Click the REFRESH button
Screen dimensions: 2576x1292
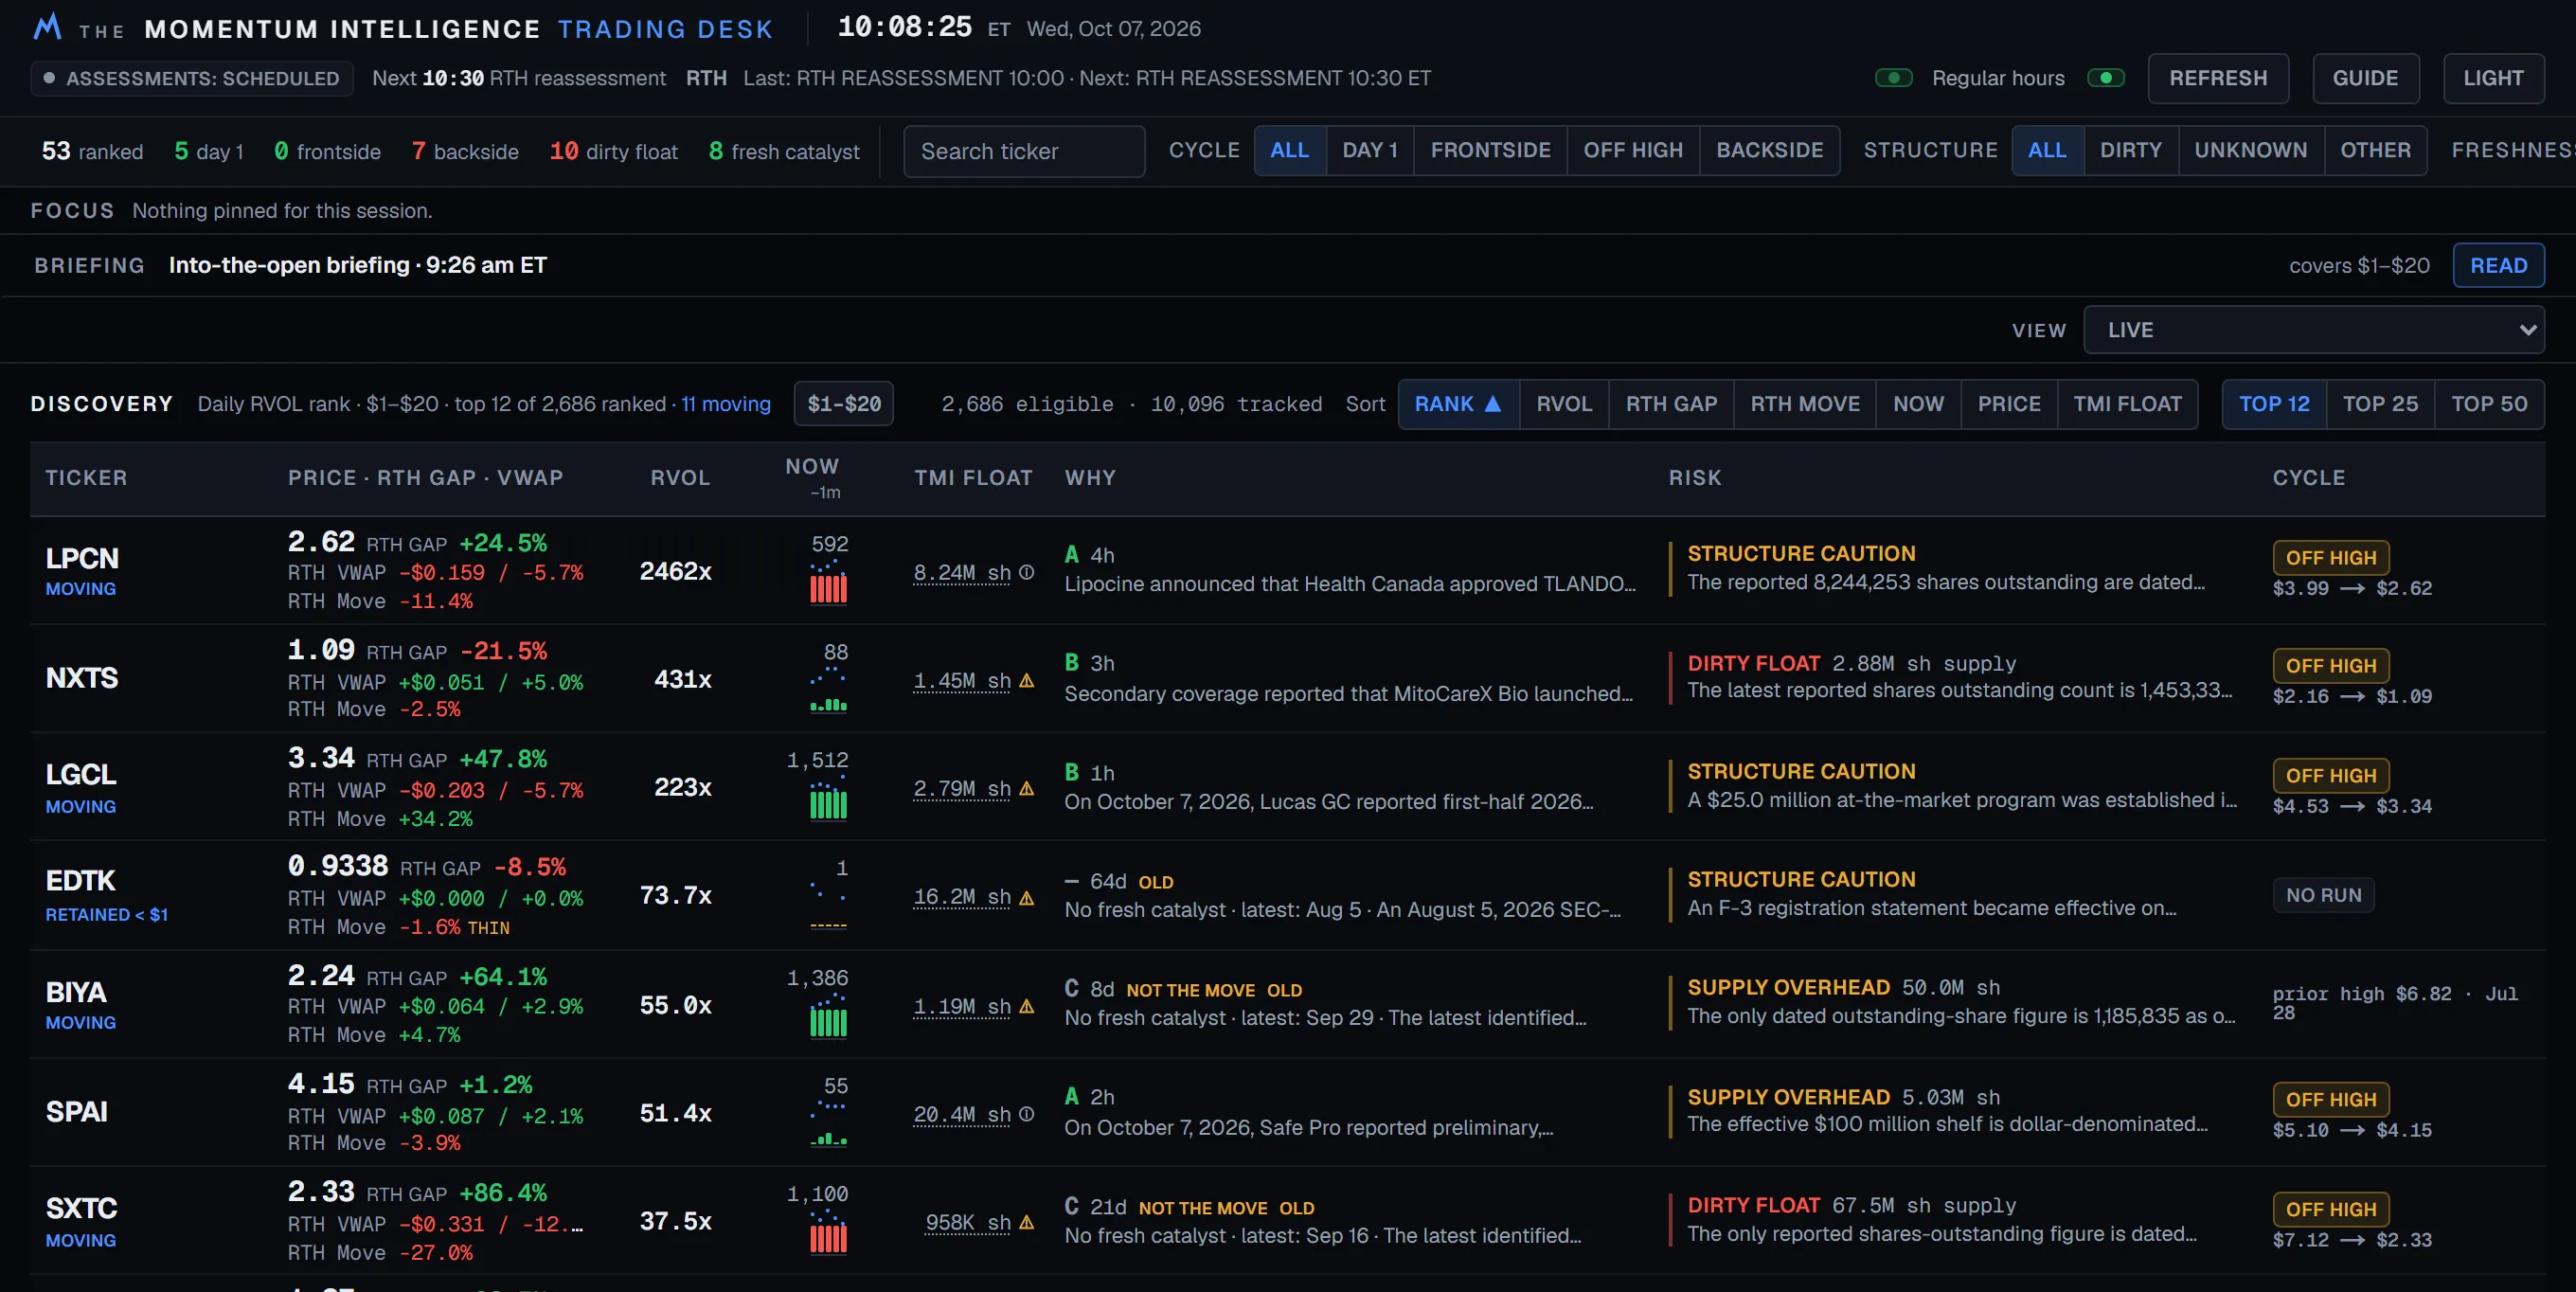(x=2217, y=78)
